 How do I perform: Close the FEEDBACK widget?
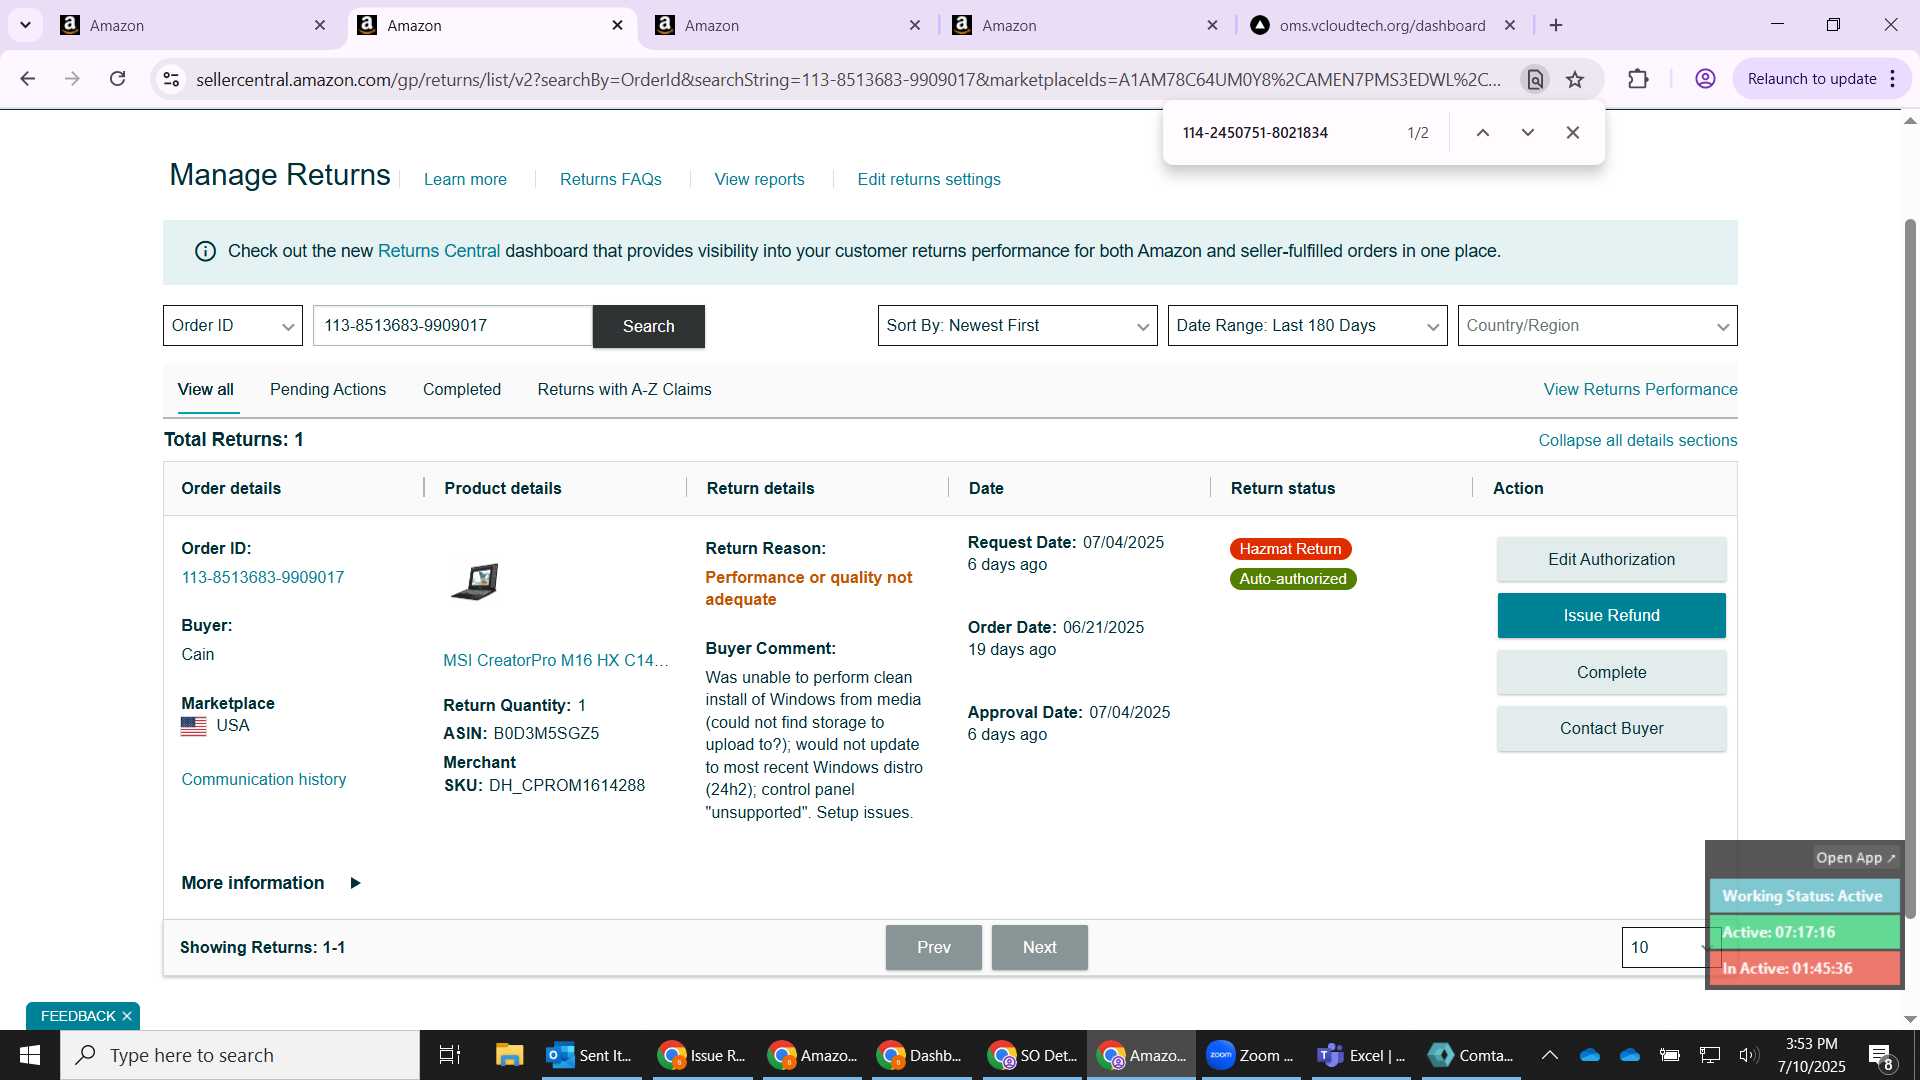pos(127,1016)
